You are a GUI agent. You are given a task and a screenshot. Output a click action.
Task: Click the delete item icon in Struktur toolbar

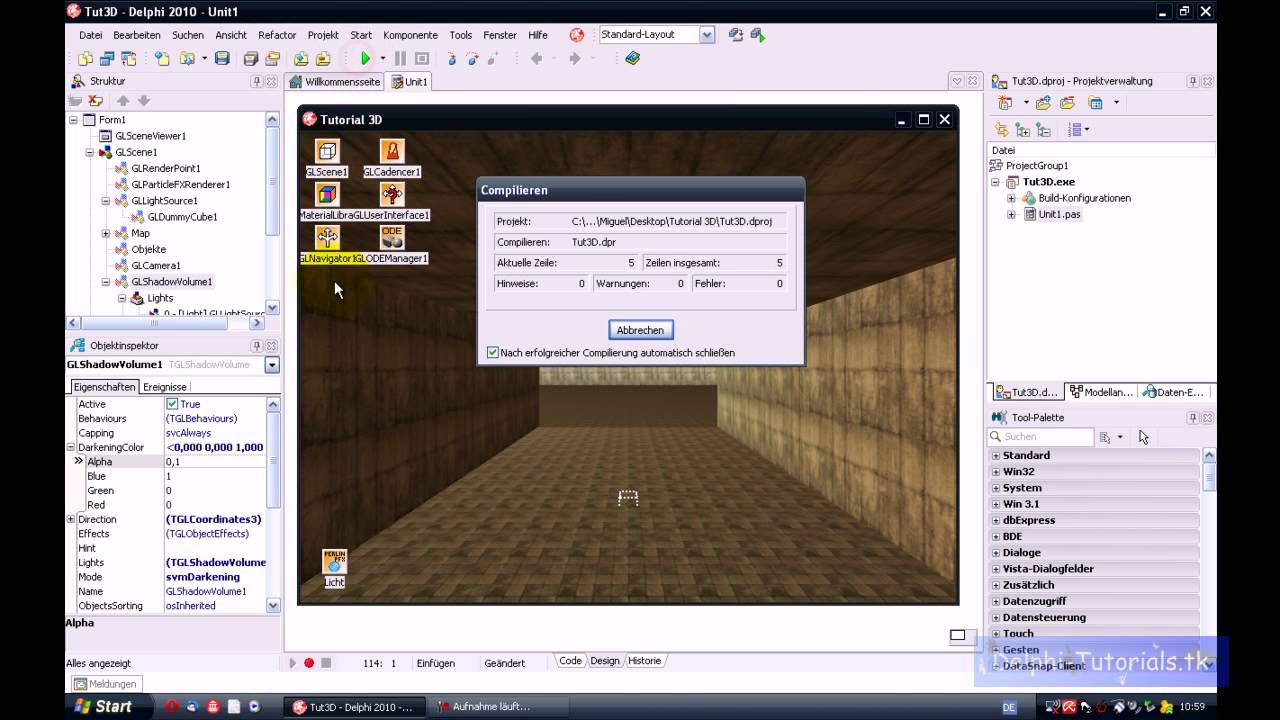click(x=96, y=101)
